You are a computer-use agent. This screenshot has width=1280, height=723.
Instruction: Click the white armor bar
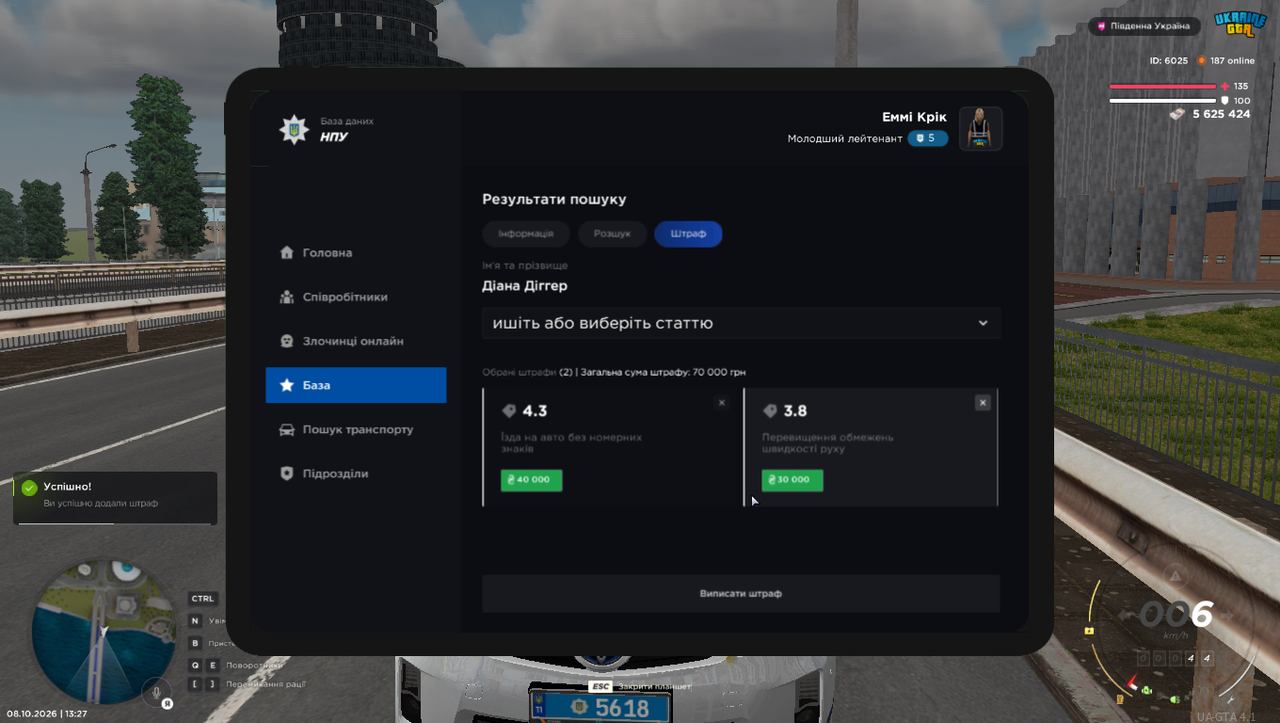click(1163, 100)
